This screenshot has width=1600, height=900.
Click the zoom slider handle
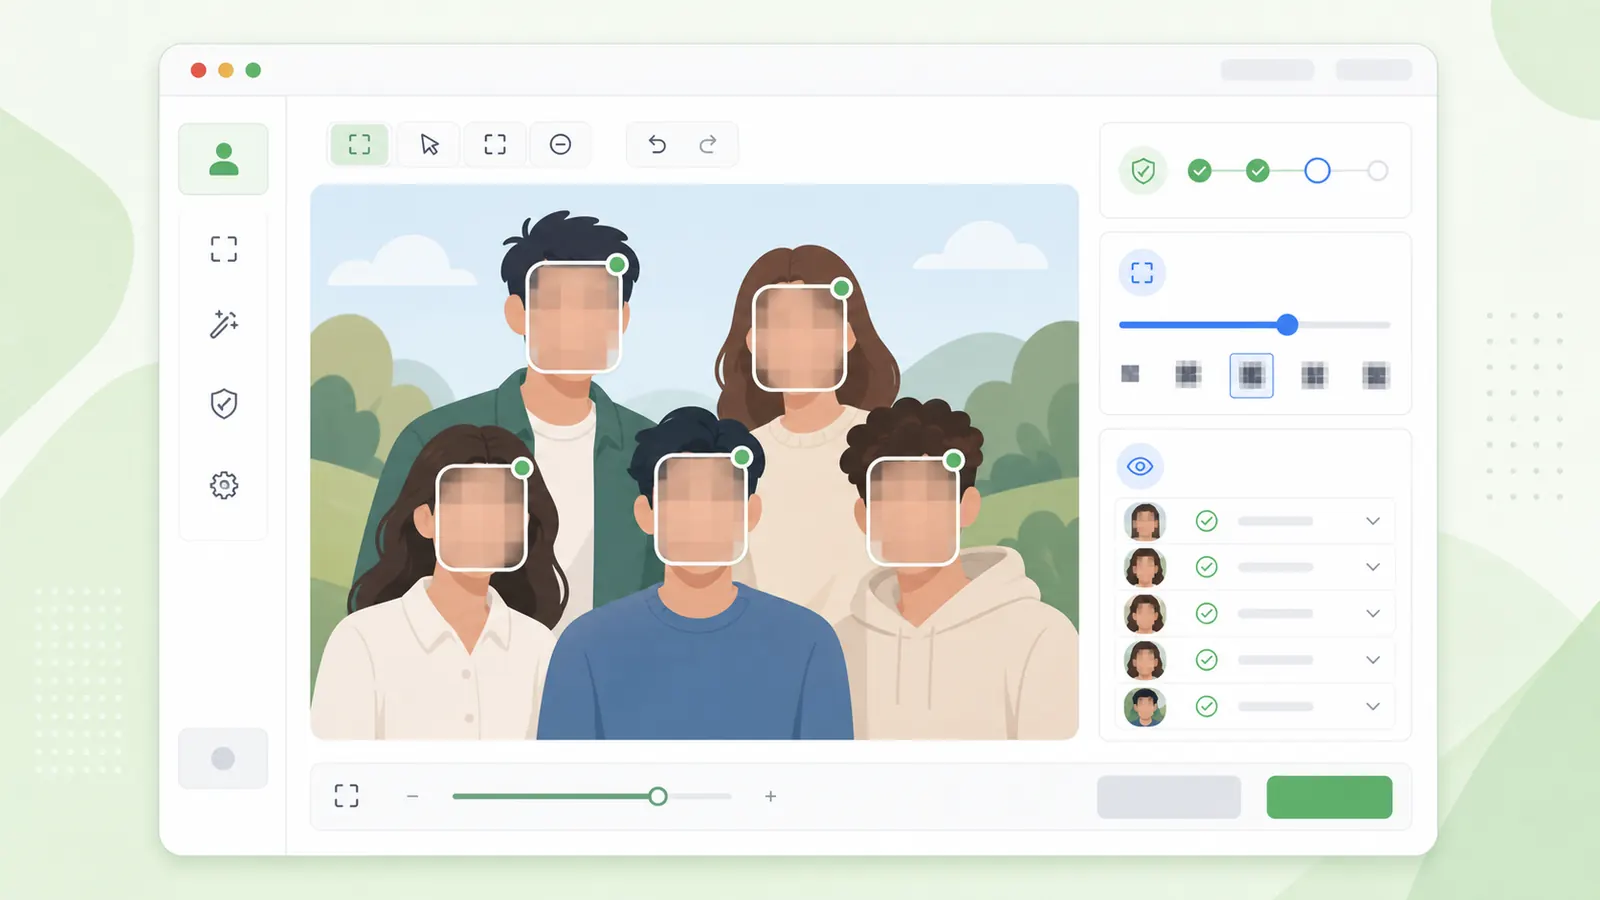(657, 796)
